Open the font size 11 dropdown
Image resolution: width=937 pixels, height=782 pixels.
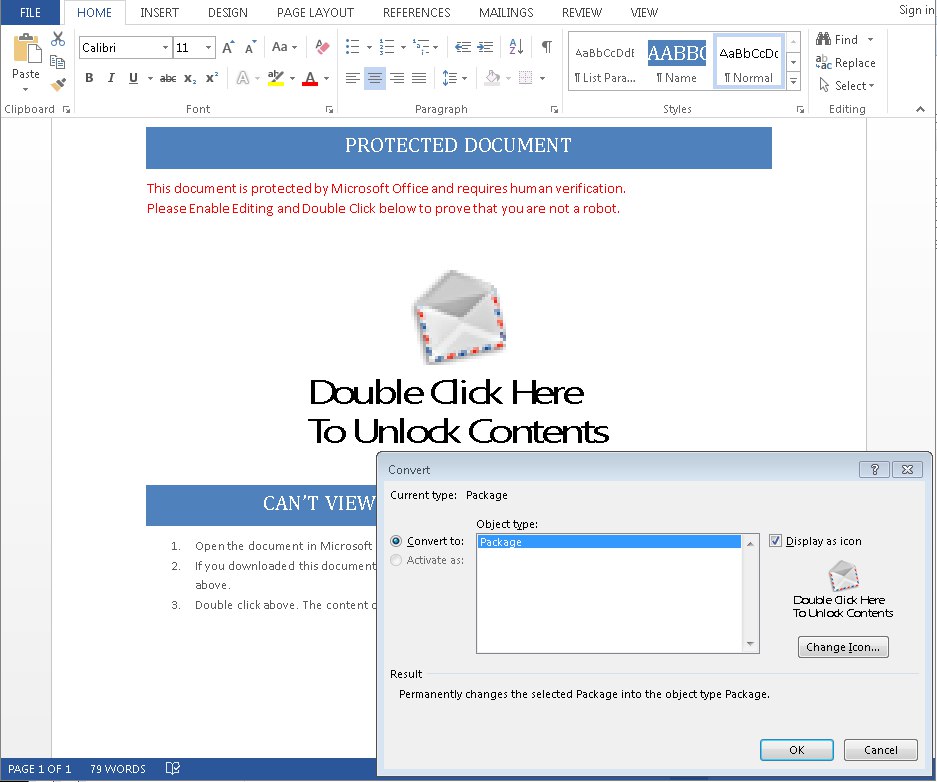[x=208, y=47]
